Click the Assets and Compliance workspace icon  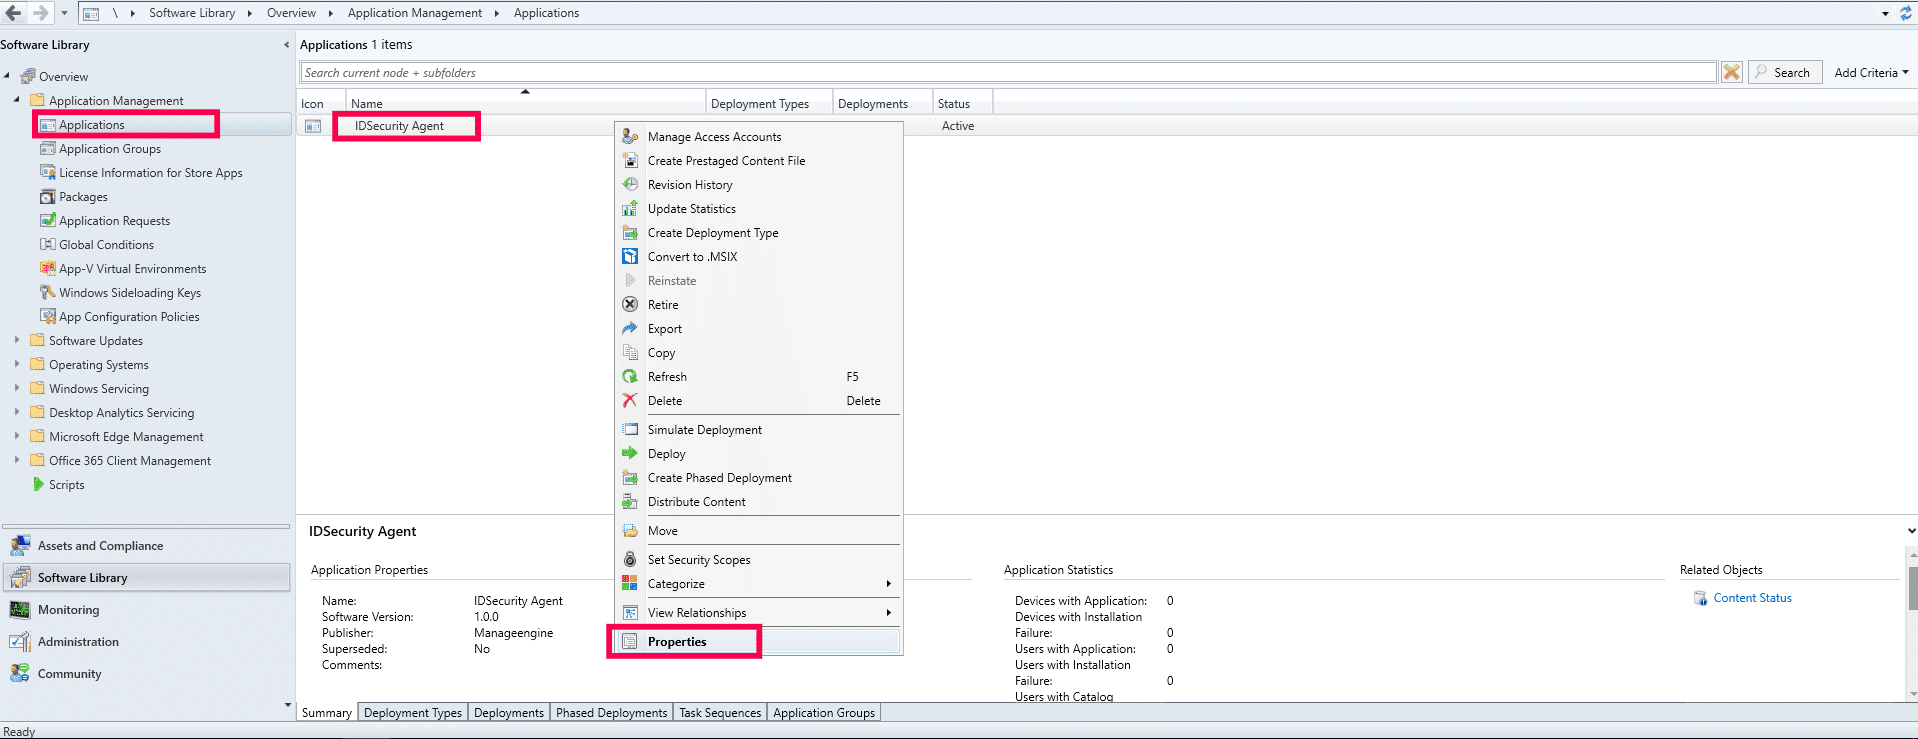tap(20, 546)
